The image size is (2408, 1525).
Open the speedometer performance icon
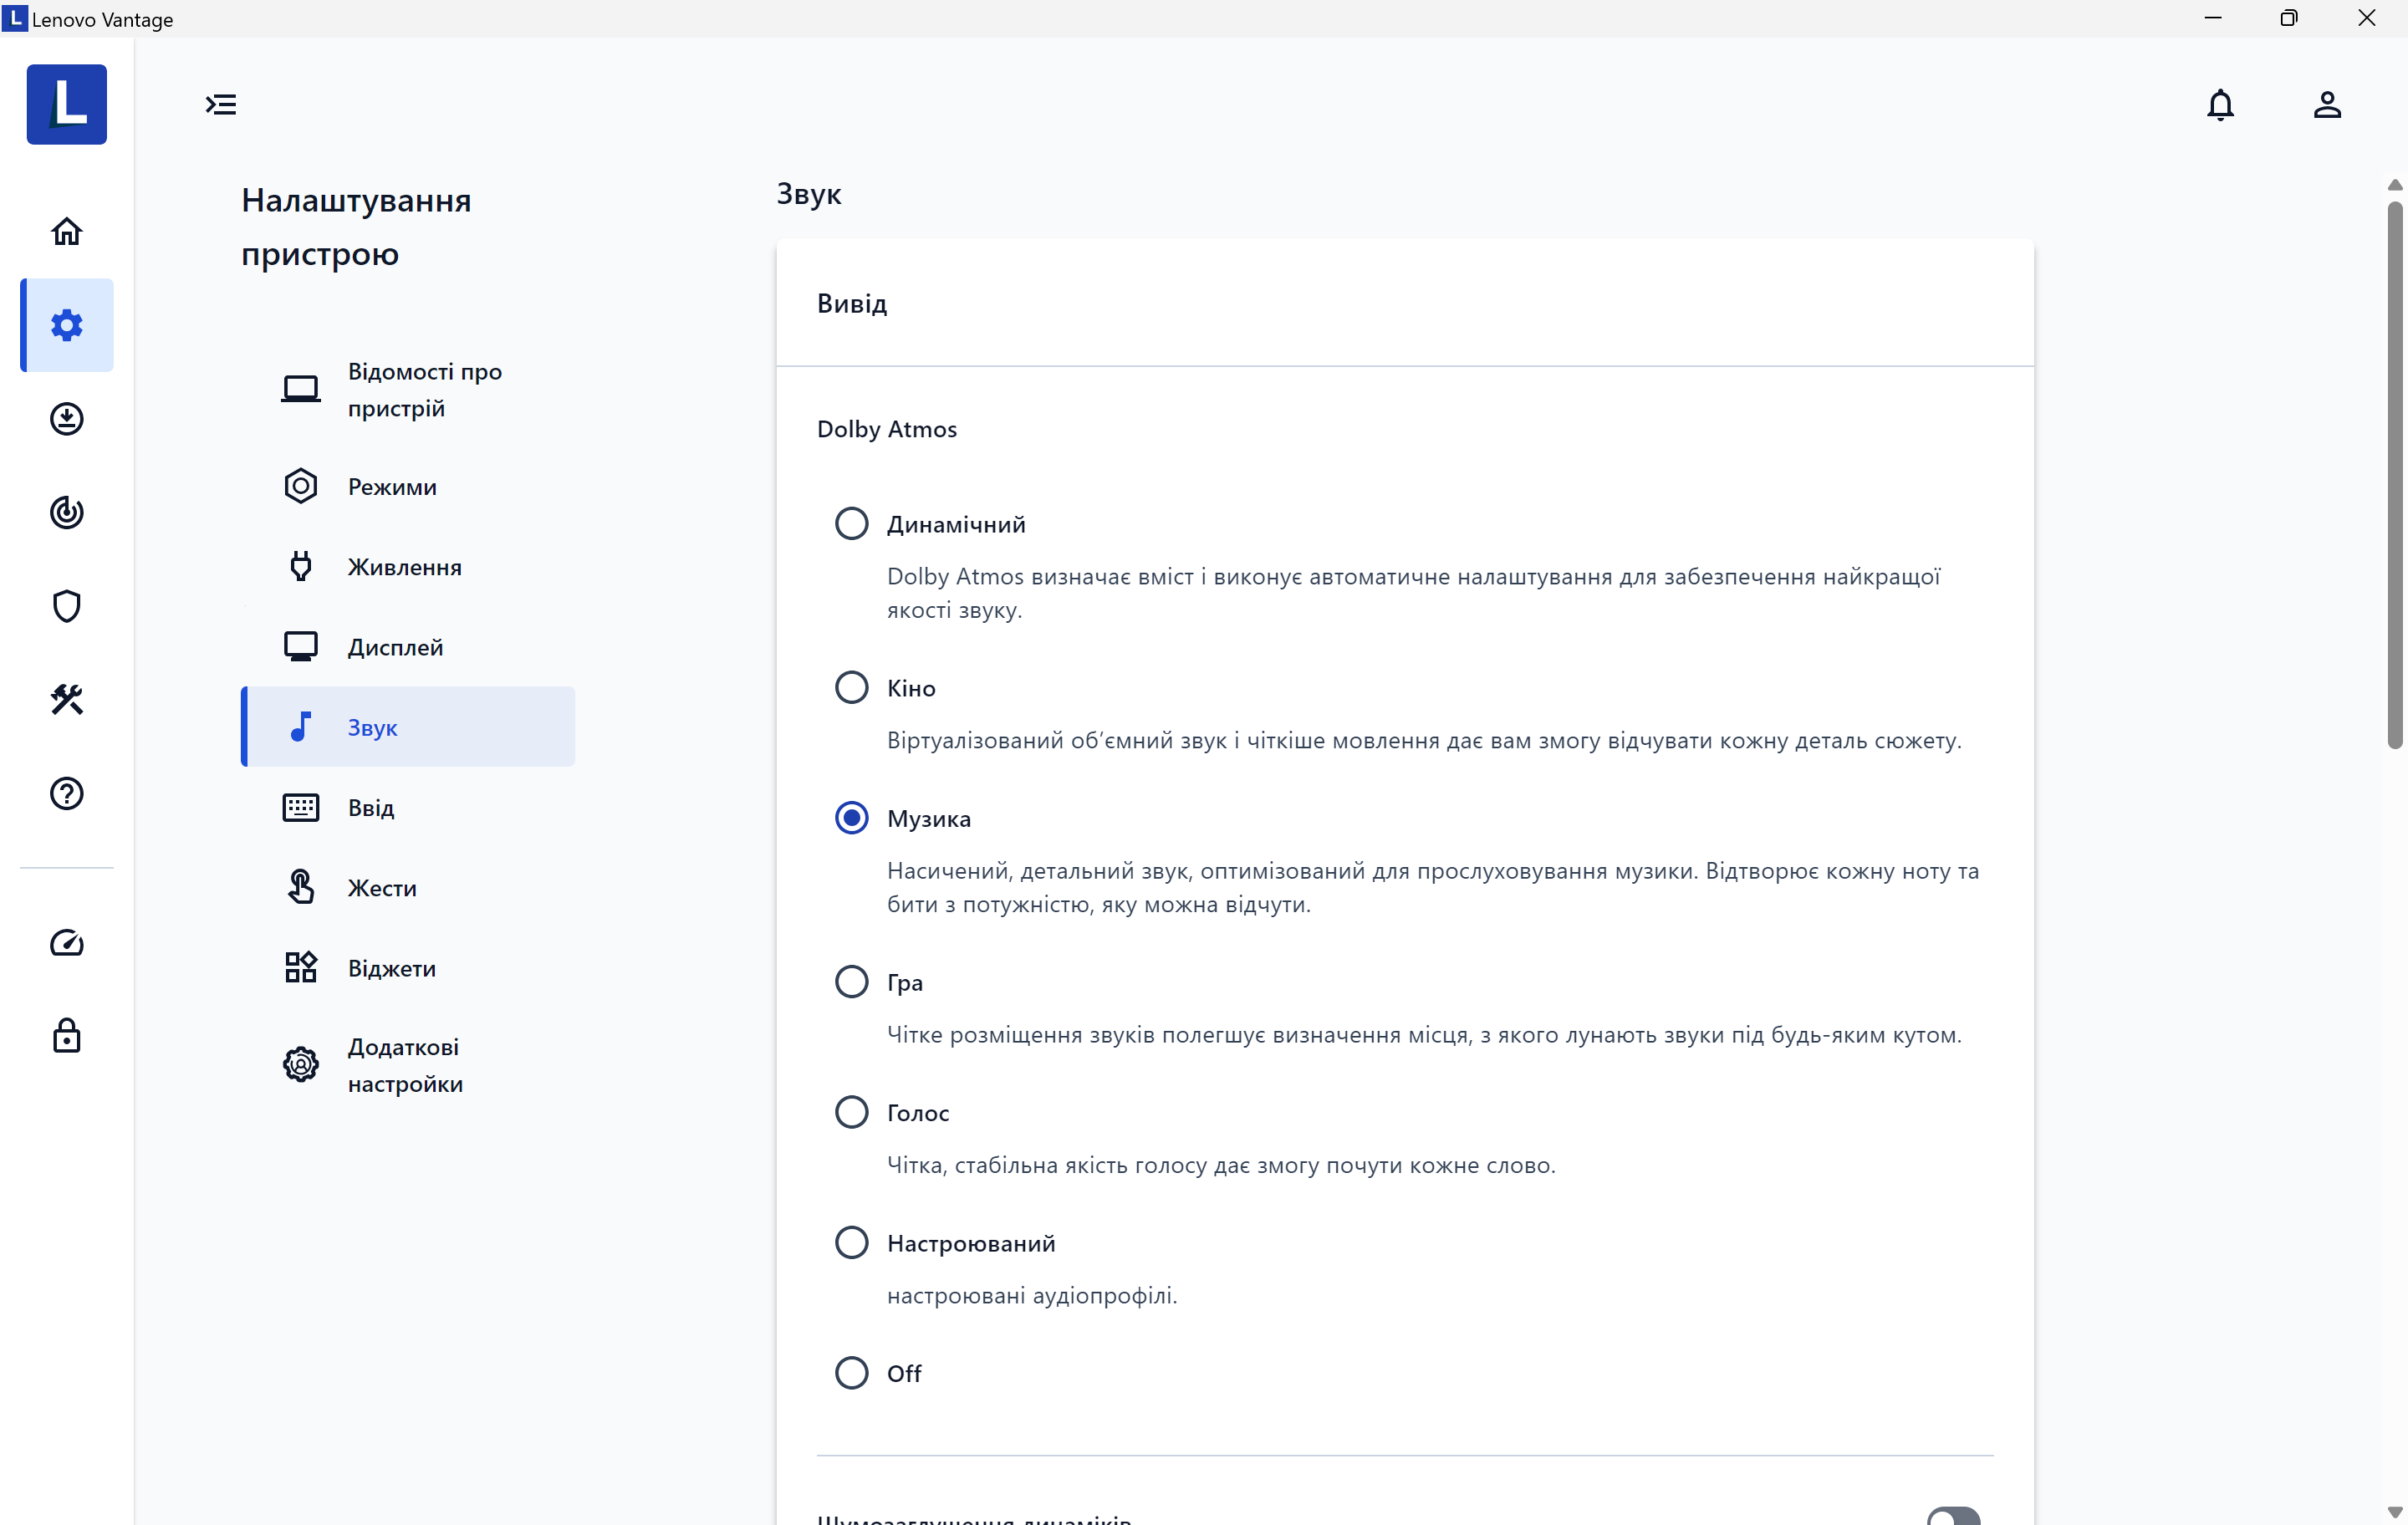(x=66, y=942)
